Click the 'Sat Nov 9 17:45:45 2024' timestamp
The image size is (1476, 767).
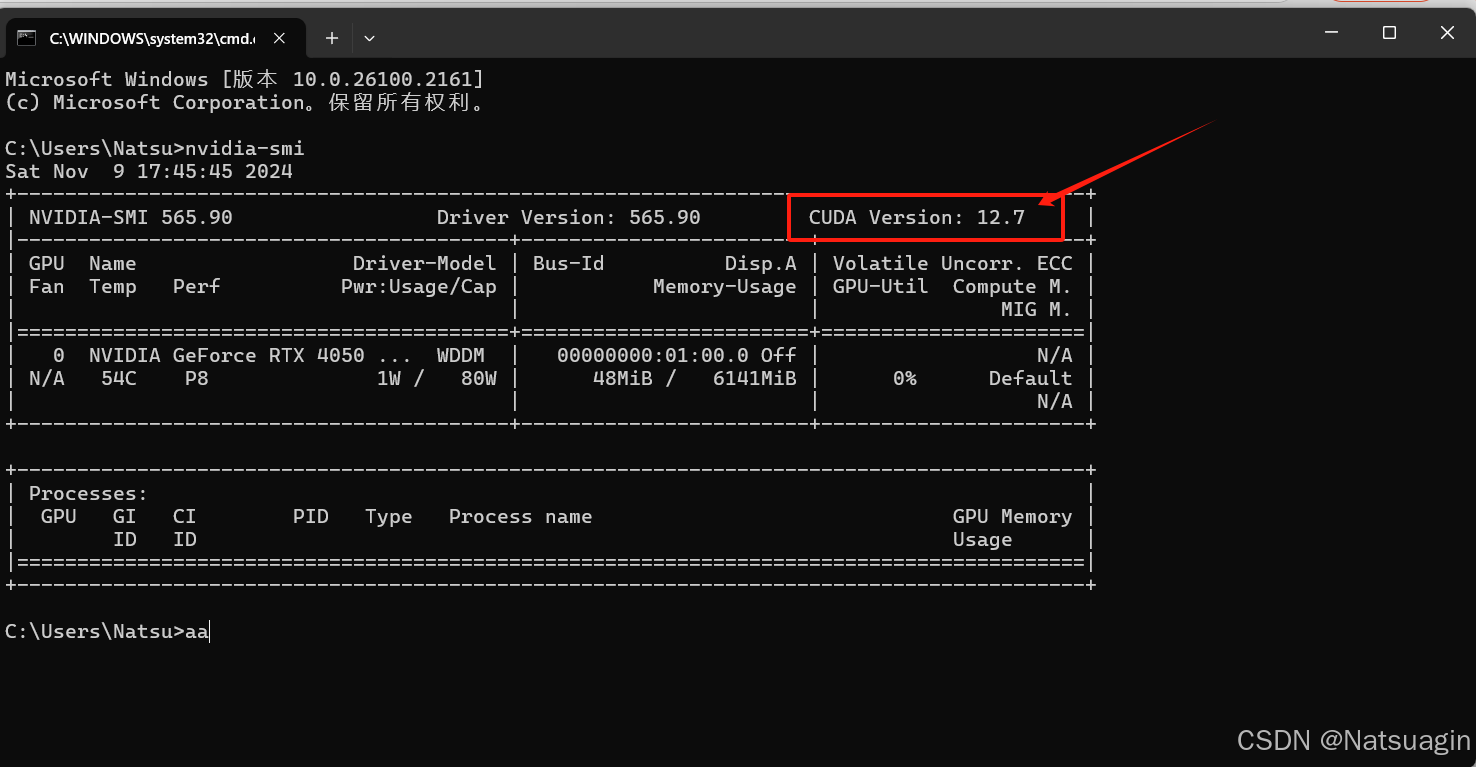149,171
